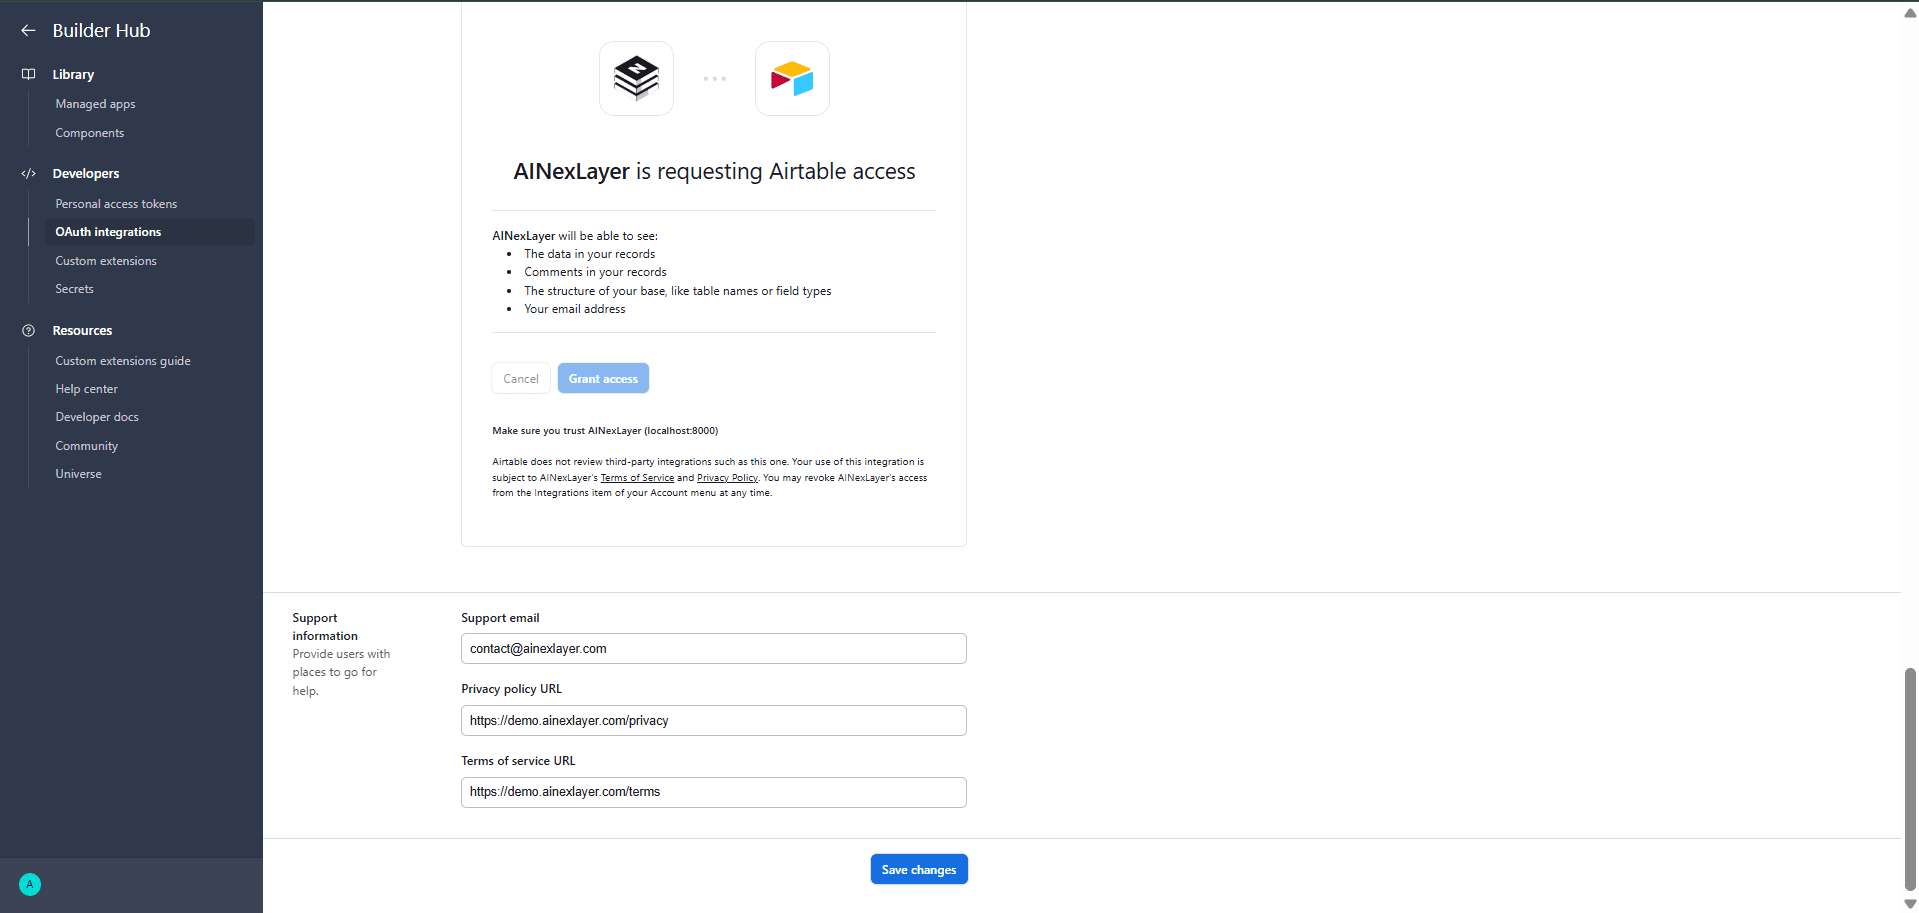Click the Save changes button
The width and height of the screenshot is (1919, 913).
(x=918, y=868)
